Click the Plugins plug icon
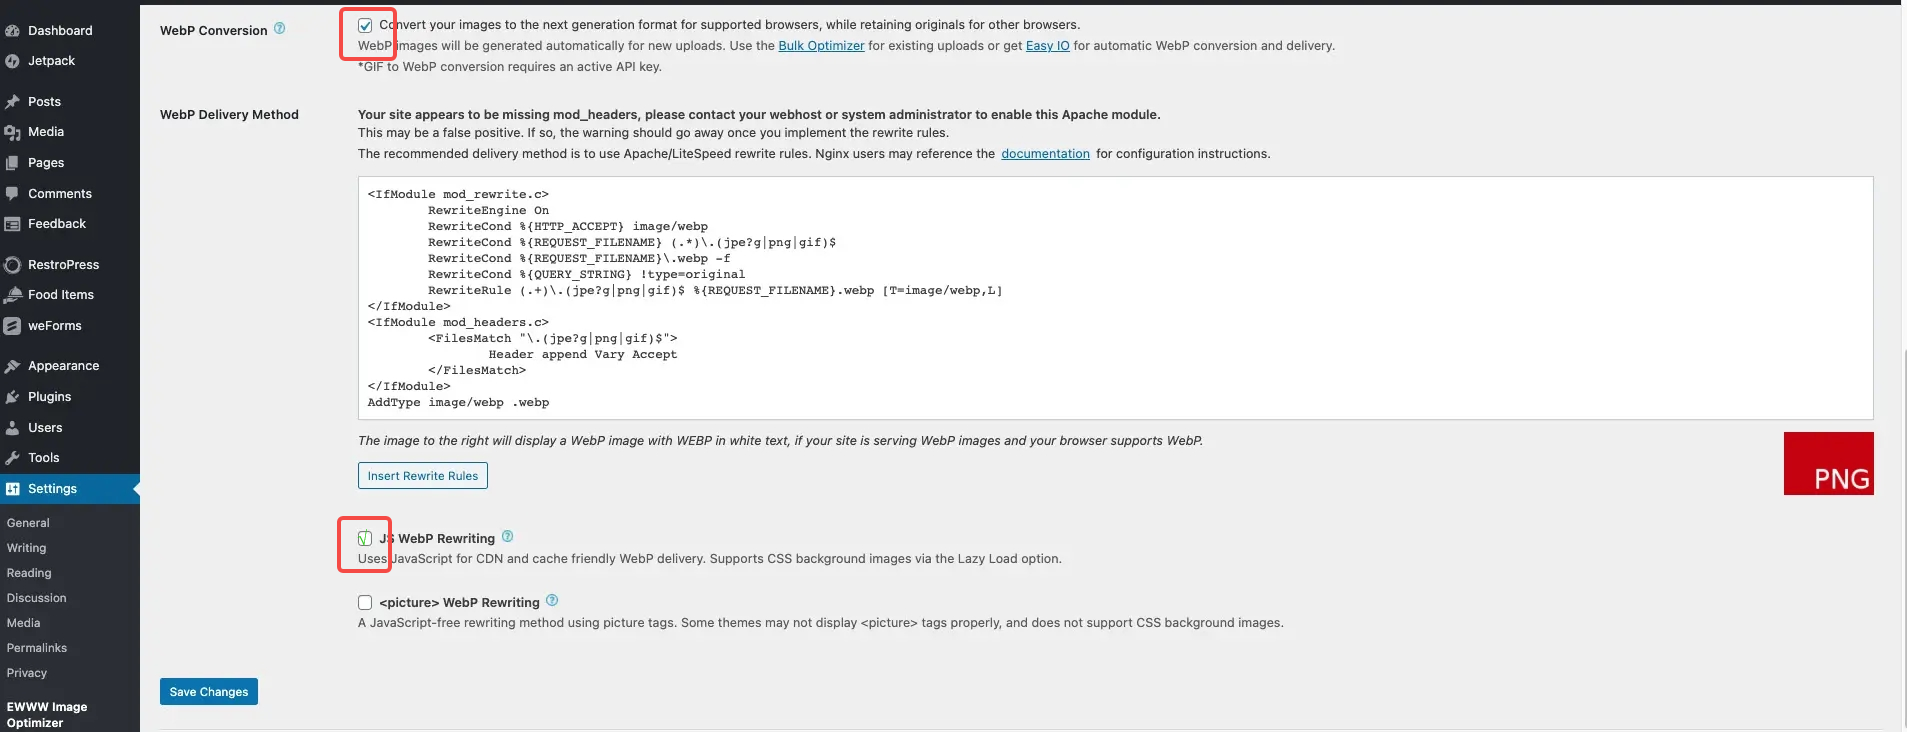1907x732 pixels. point(13,396)
